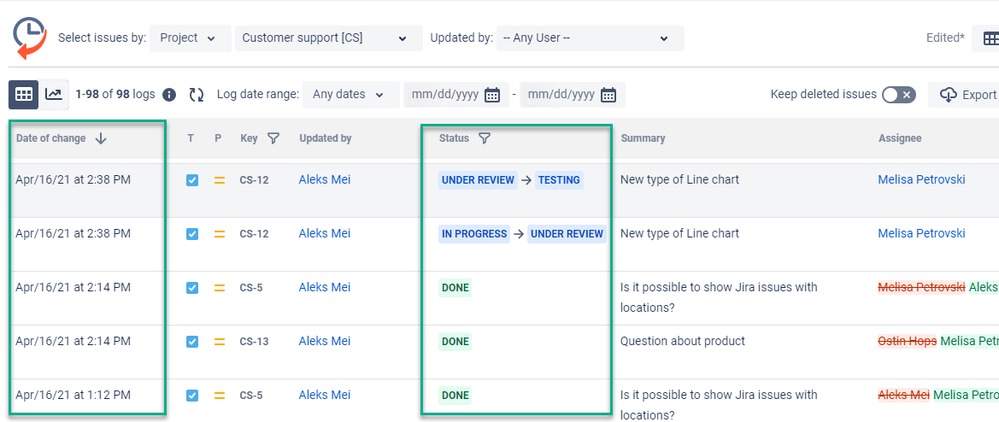Click the struck-through Ostin Hops assignee
Image resolution: width=999 pixels, height=422 pixels.
click(x=907, y=341)
